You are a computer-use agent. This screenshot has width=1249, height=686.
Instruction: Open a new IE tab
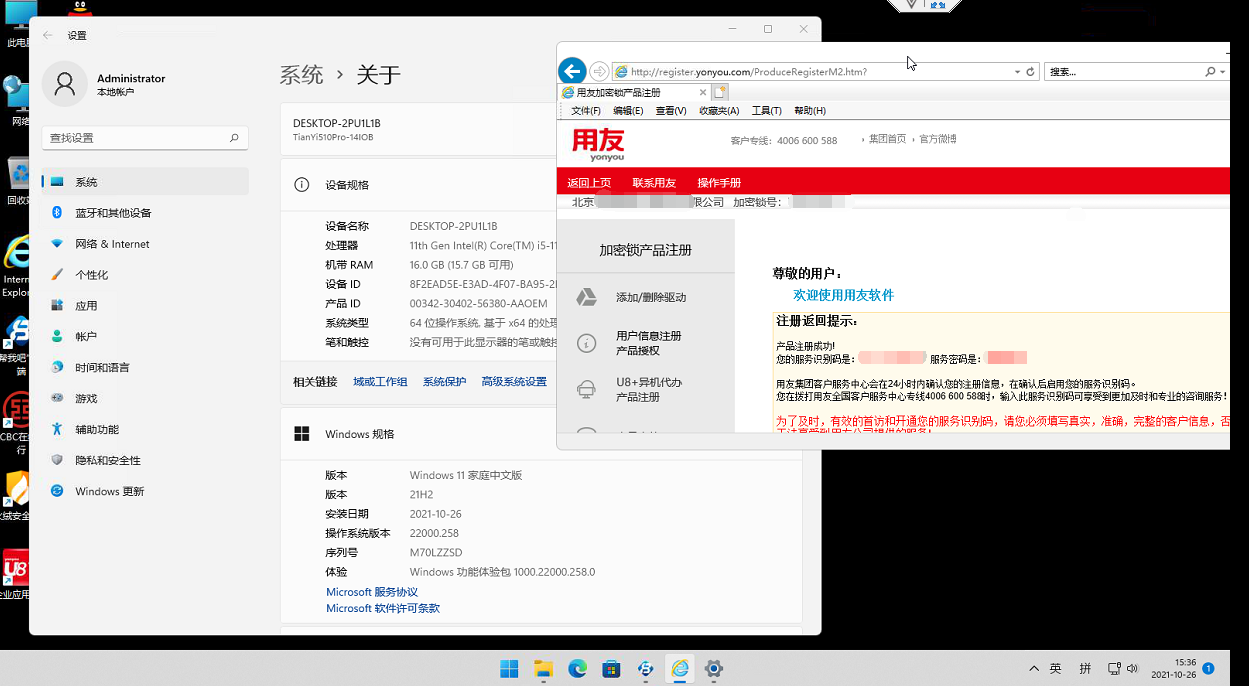pos(720,92)
